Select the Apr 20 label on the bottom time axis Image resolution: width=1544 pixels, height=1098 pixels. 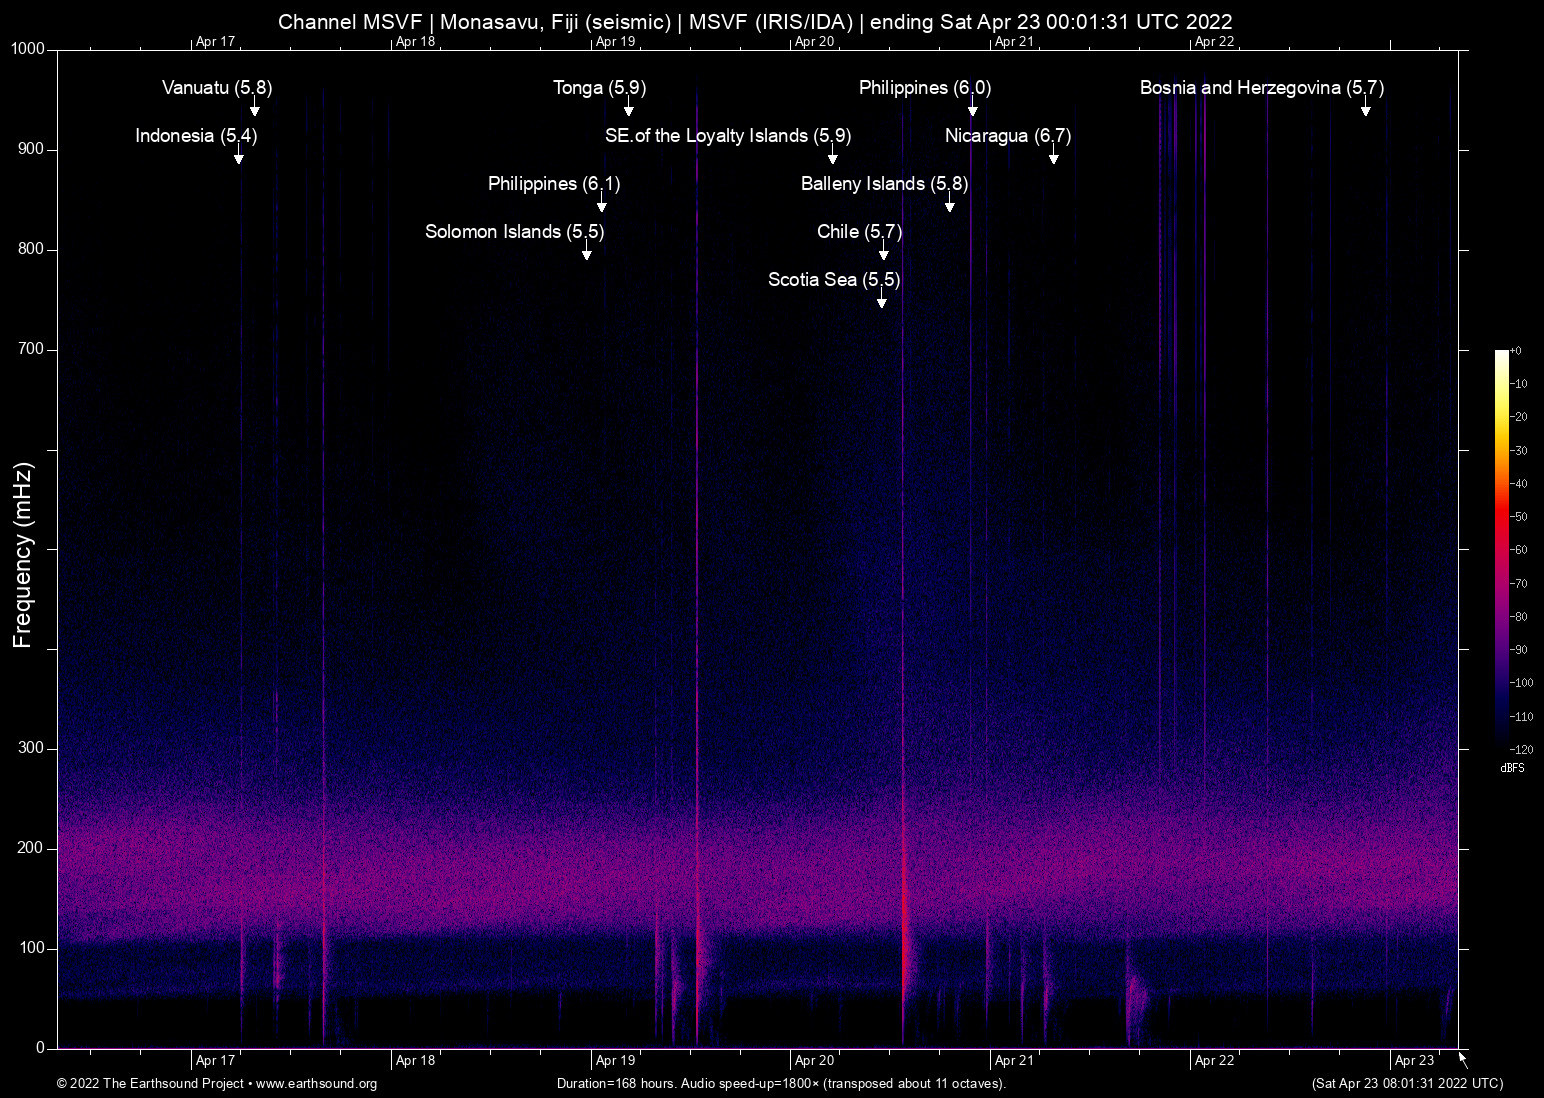(815, 1061)
